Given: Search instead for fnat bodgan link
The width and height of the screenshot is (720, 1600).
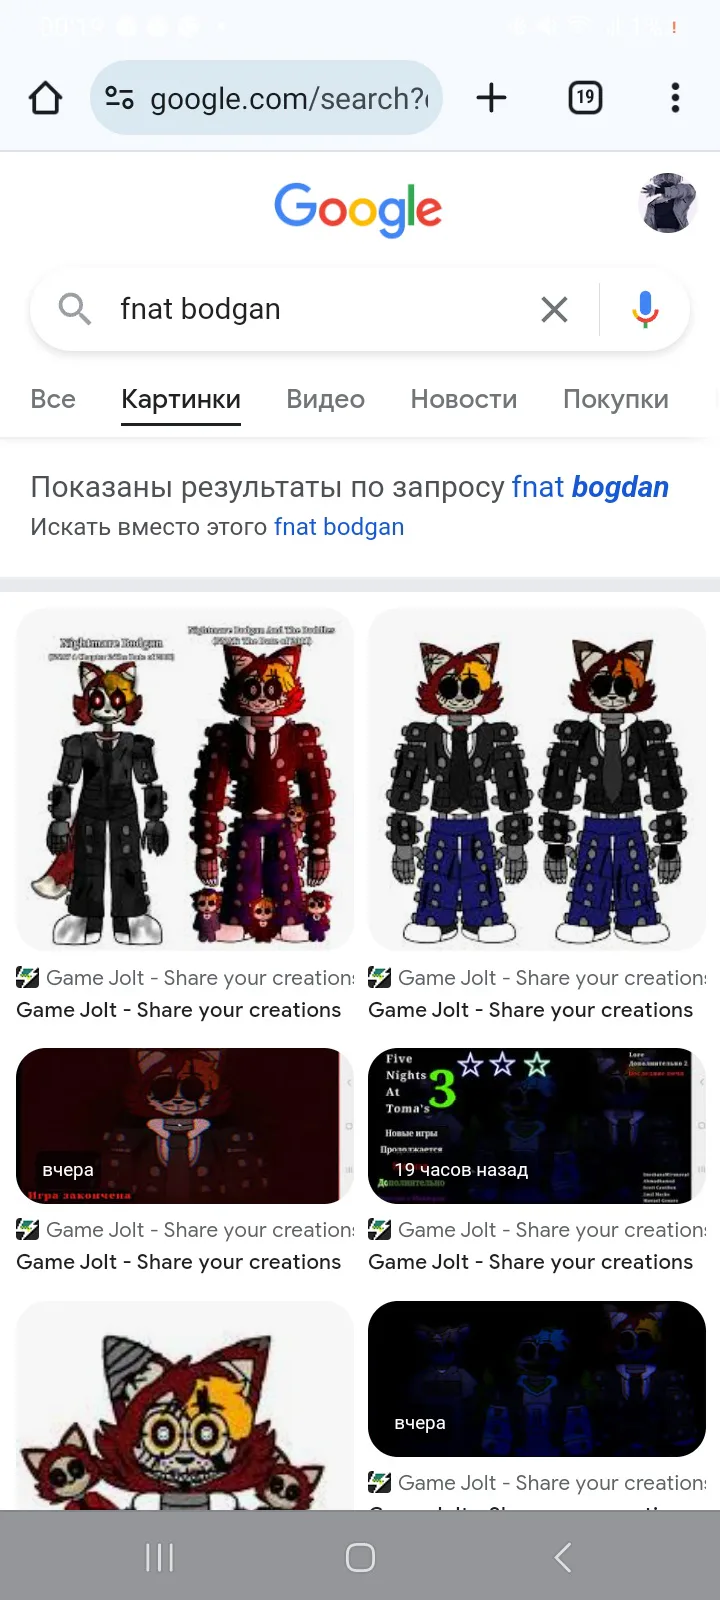Looking at the screenshot, I should (x=339, y=527).
